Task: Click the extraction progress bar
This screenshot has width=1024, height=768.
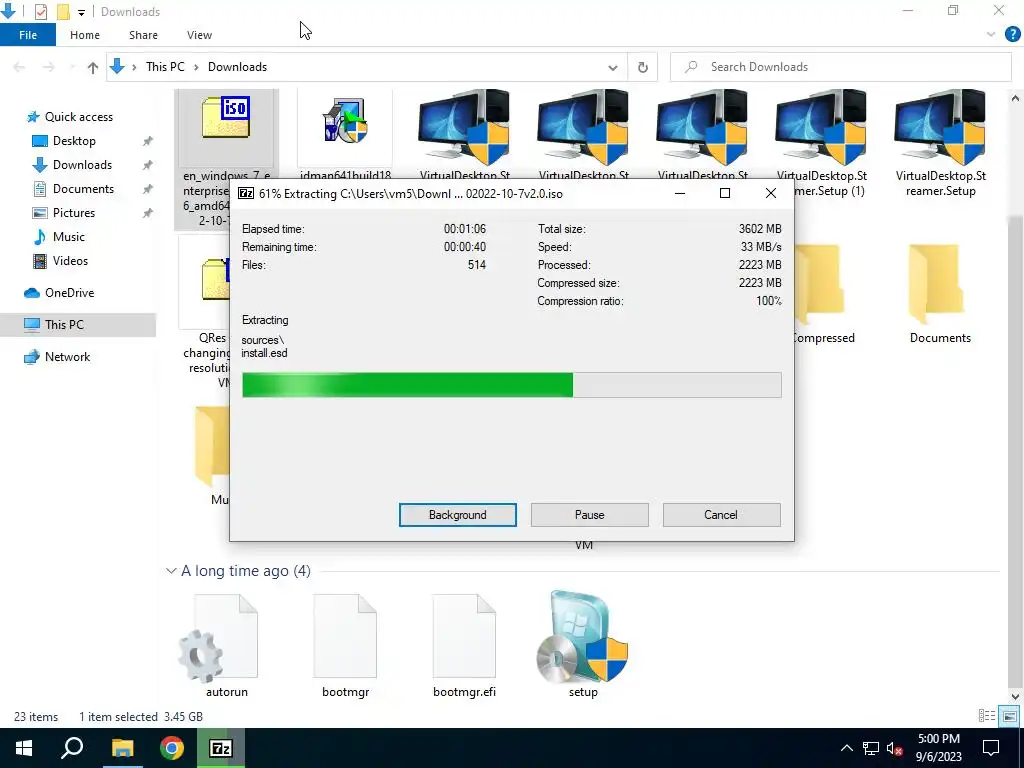Action: (x=512, y=385)
